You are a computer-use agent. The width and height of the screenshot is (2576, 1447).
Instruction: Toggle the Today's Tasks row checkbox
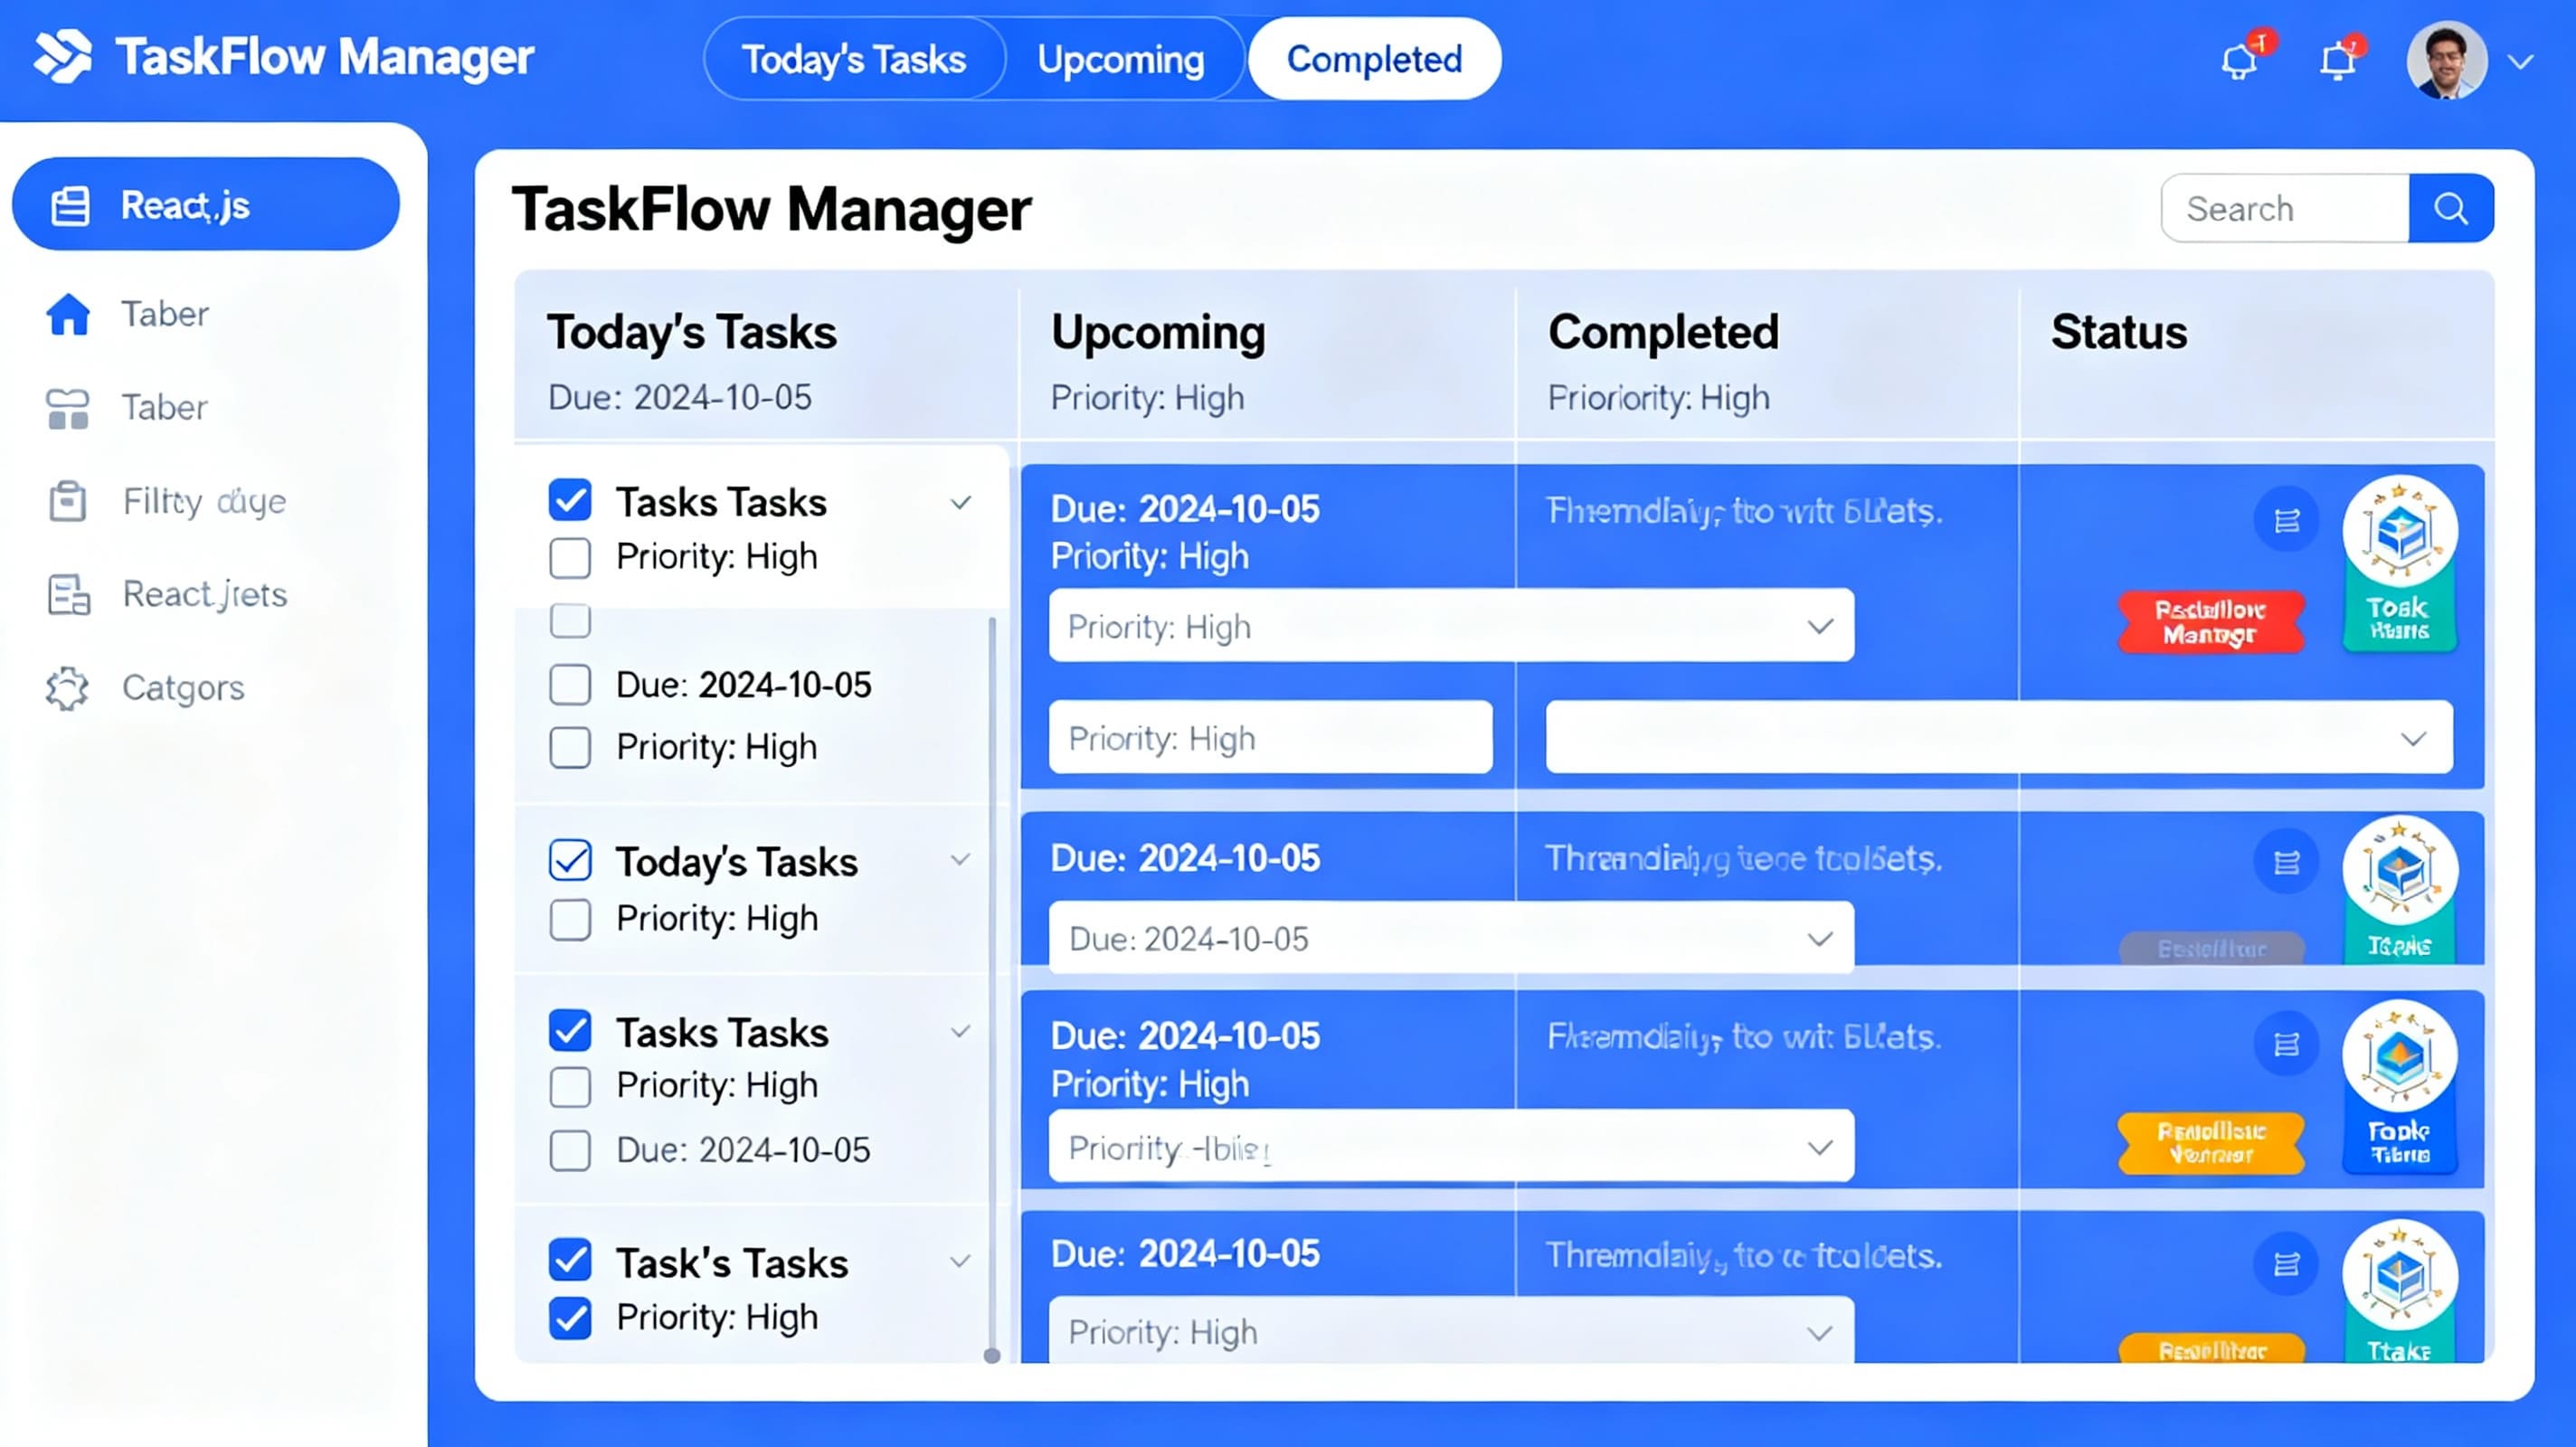pyautogui.click(x=570, y=861)
